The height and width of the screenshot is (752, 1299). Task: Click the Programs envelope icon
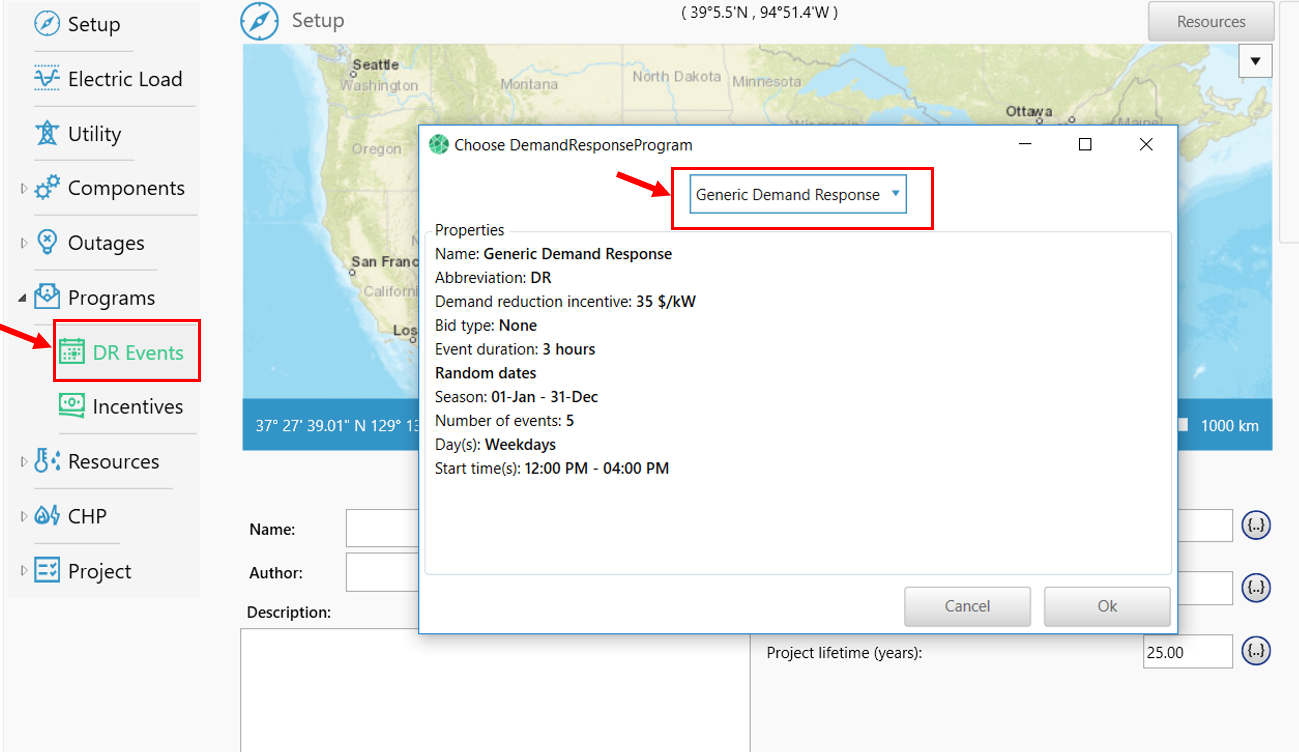click(47, 297)
